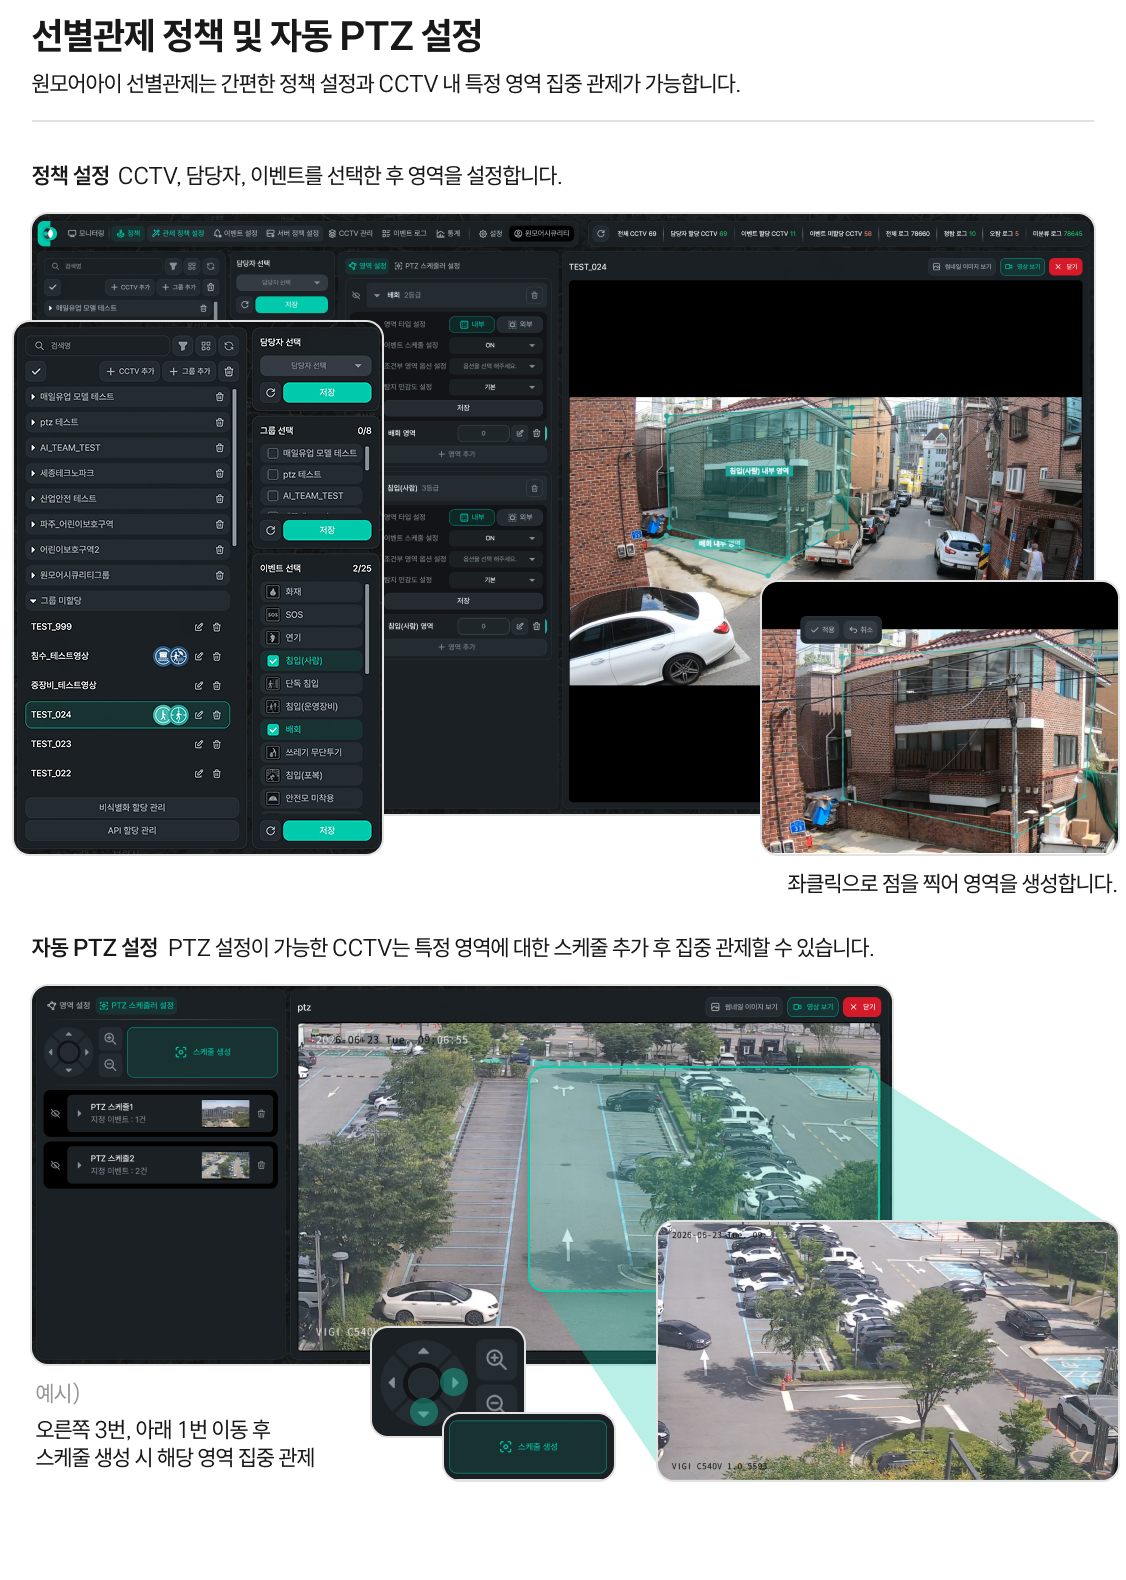Delete PTZ 스케줄1
The height and width of the screenshot is (1580, 1126).
[261, 1113]
